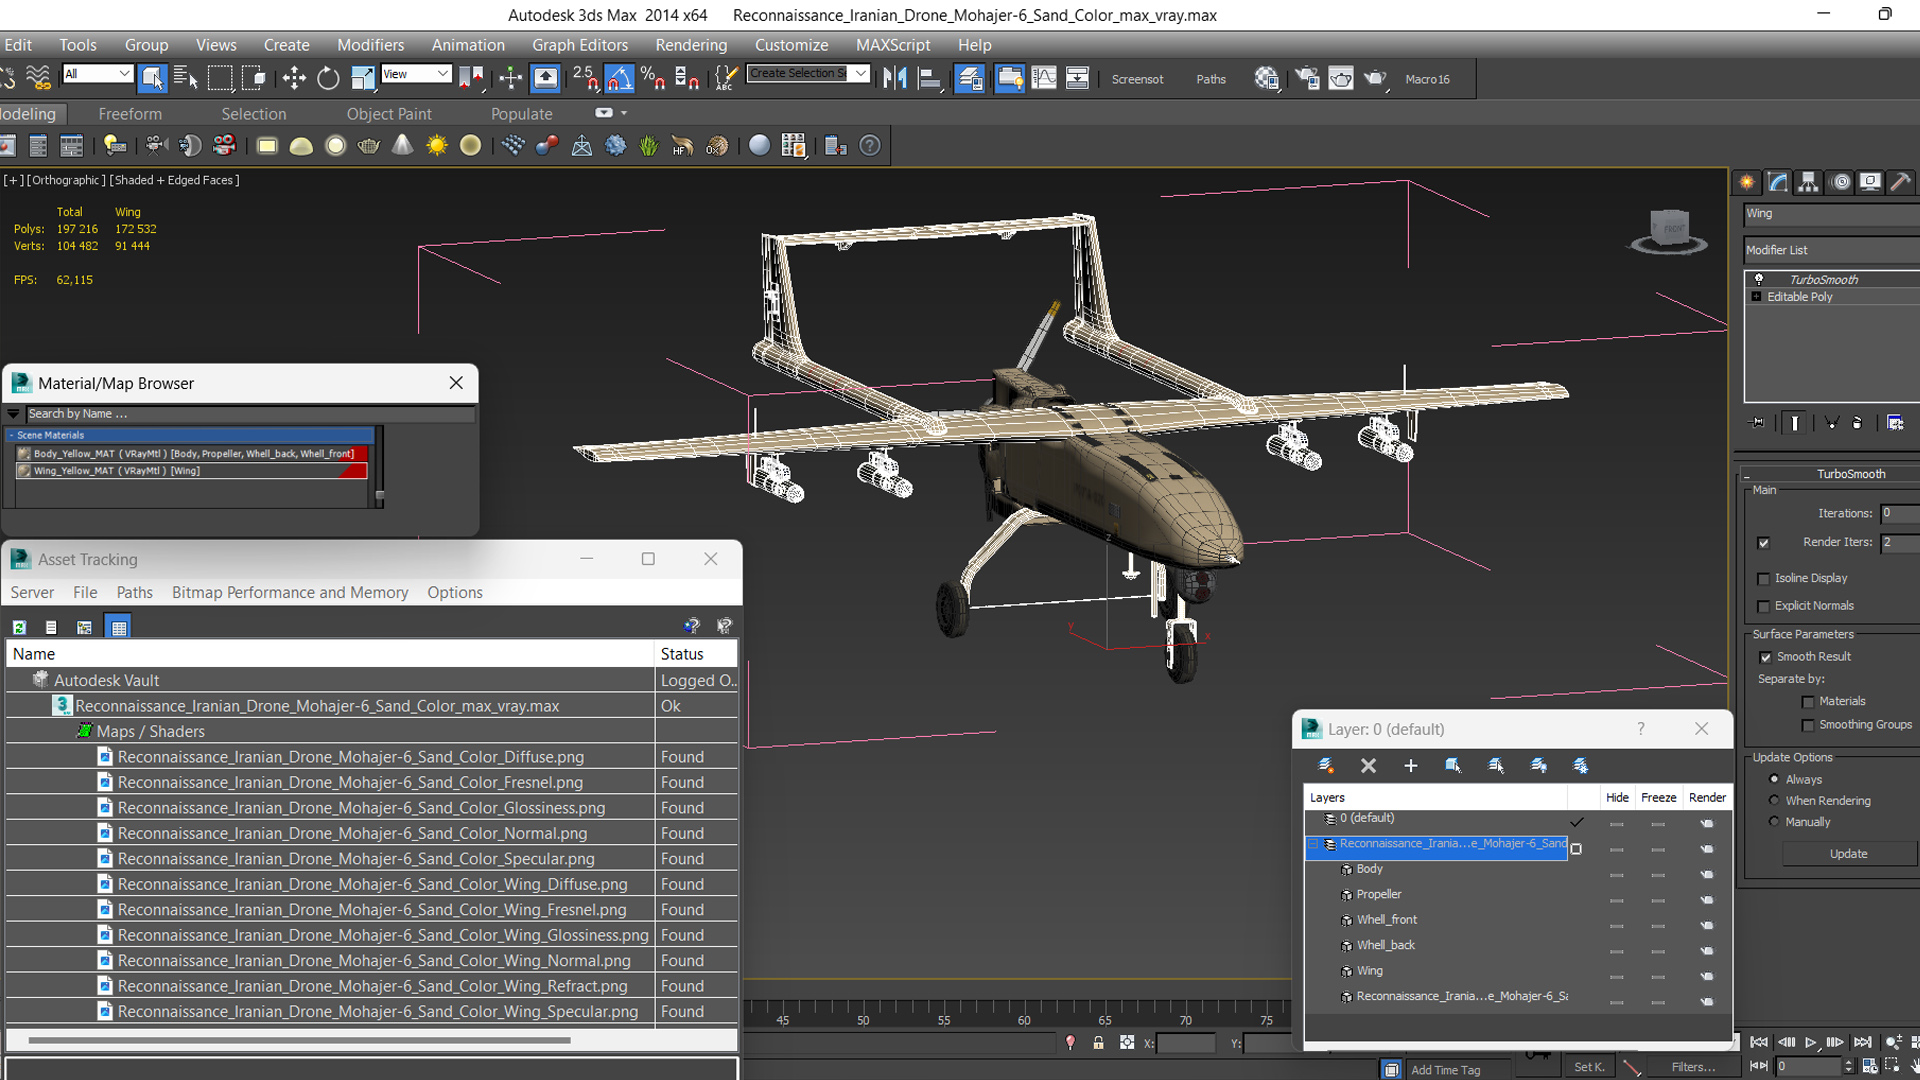Click the Macro16 toolbar button
The width and height of the screenshot is (1920, 1080).
[x=1427, y=79]
